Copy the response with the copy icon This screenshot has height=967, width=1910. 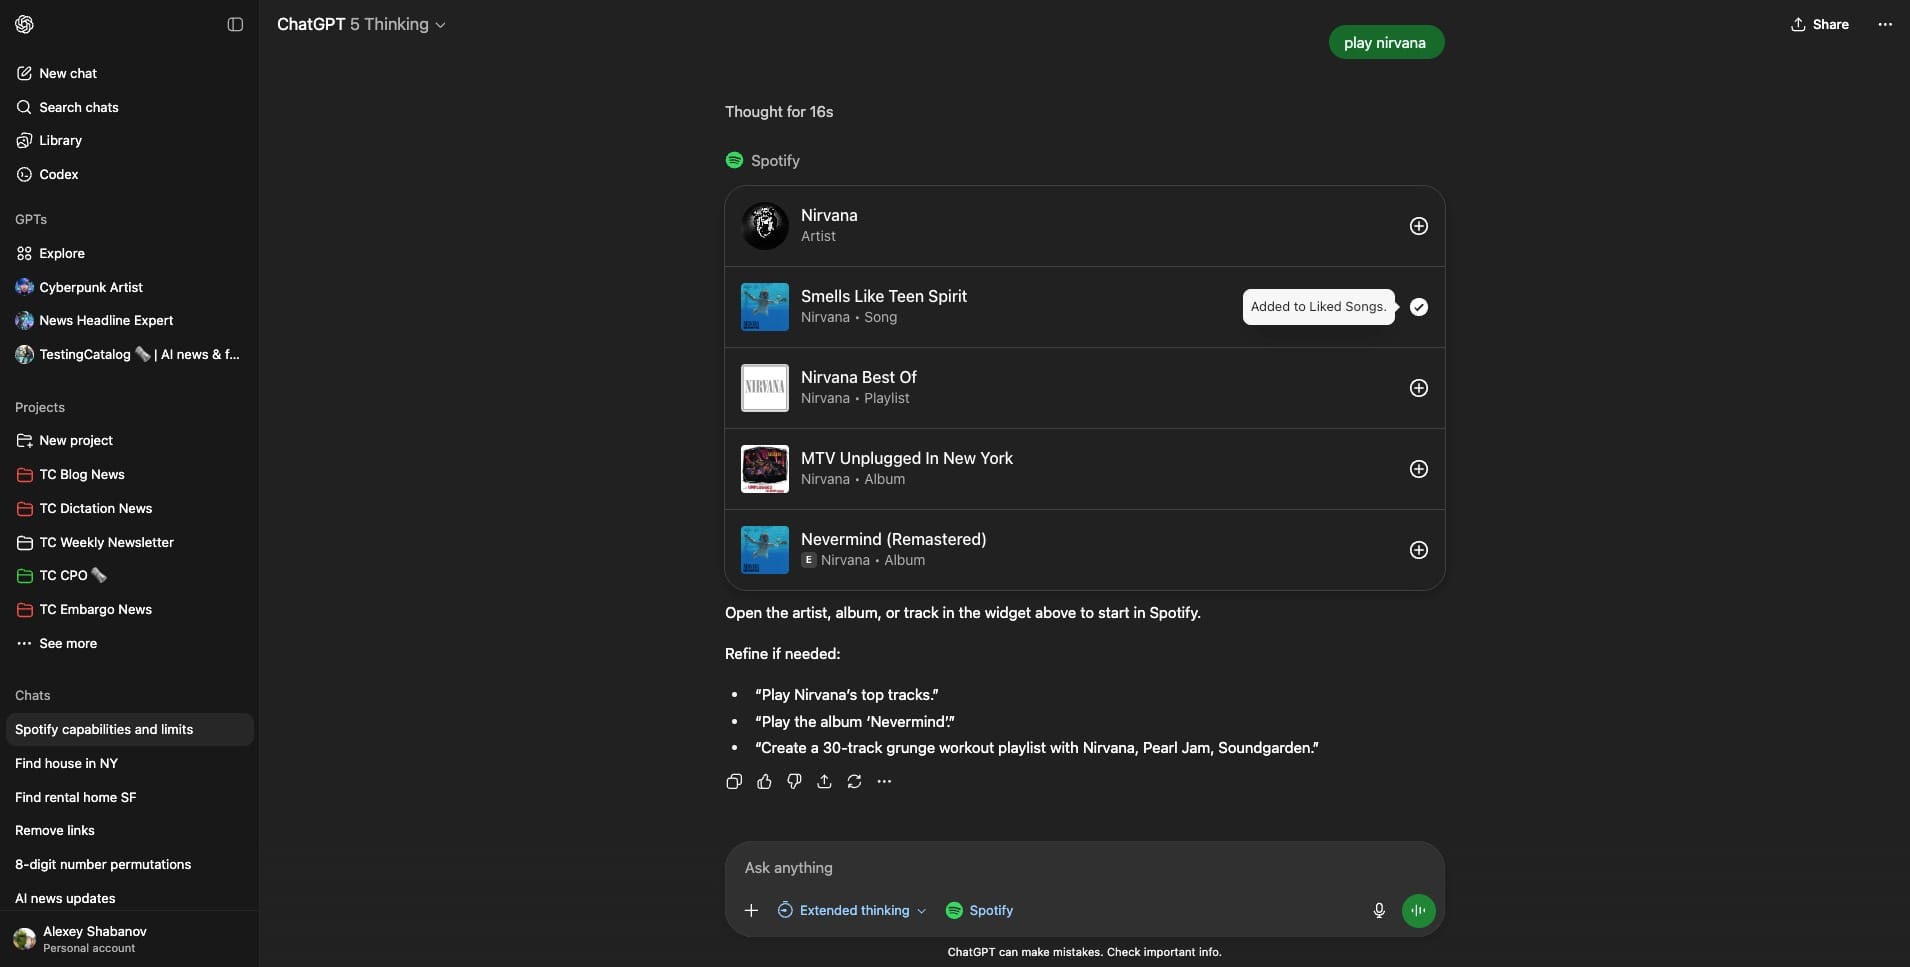tap(734, 782)
